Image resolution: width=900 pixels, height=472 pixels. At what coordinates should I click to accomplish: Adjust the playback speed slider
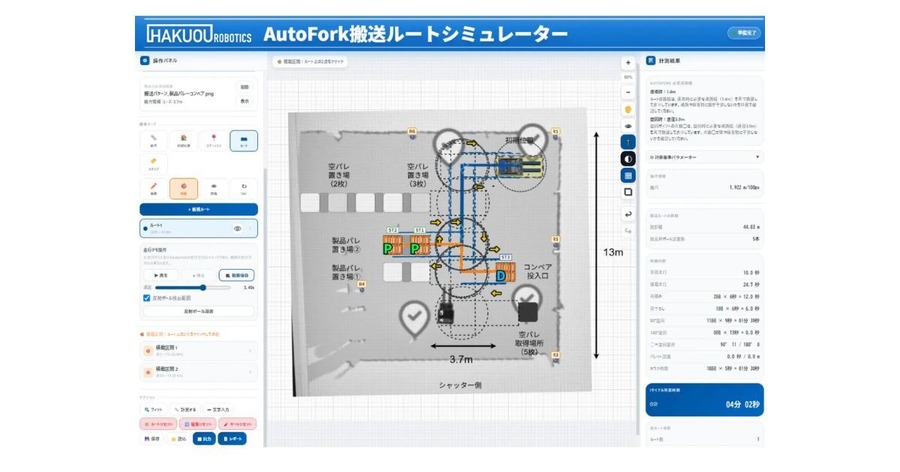click(193, 288)
